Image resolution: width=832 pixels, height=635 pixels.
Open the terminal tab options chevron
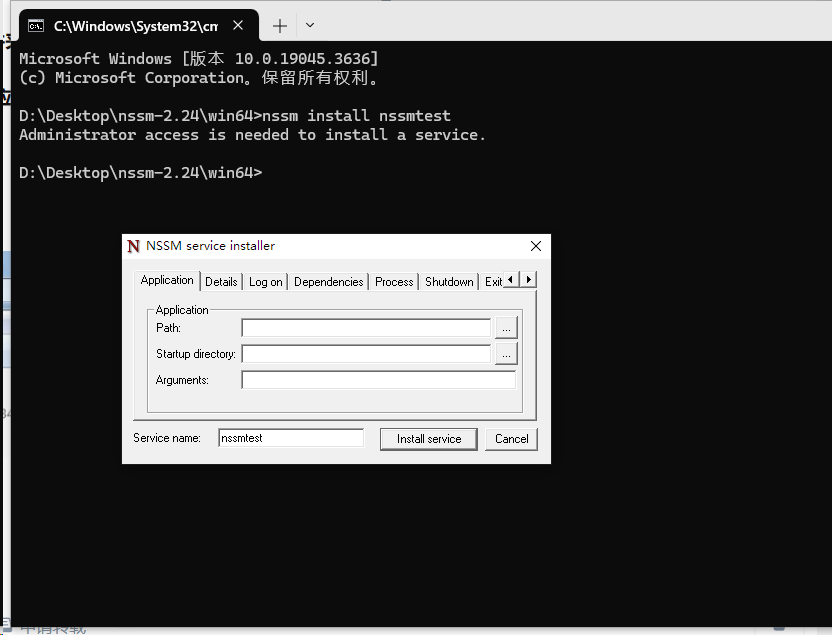pyautogui.click(x=310, y=25)
